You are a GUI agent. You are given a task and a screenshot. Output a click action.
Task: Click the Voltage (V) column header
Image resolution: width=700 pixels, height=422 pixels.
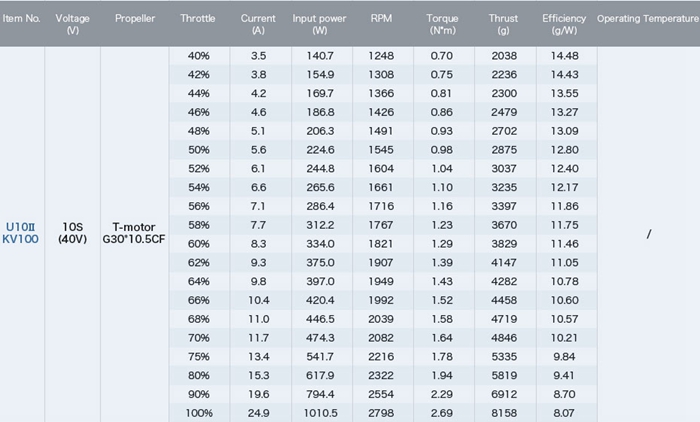click(72, 24)
